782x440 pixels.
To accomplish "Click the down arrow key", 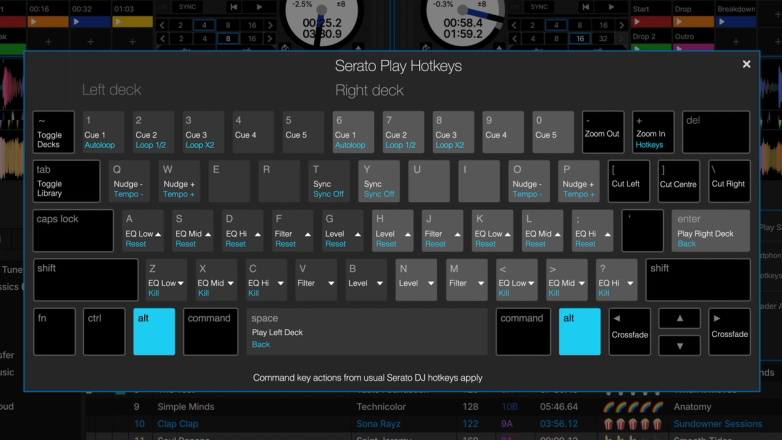I will click(x=679, y=345).
